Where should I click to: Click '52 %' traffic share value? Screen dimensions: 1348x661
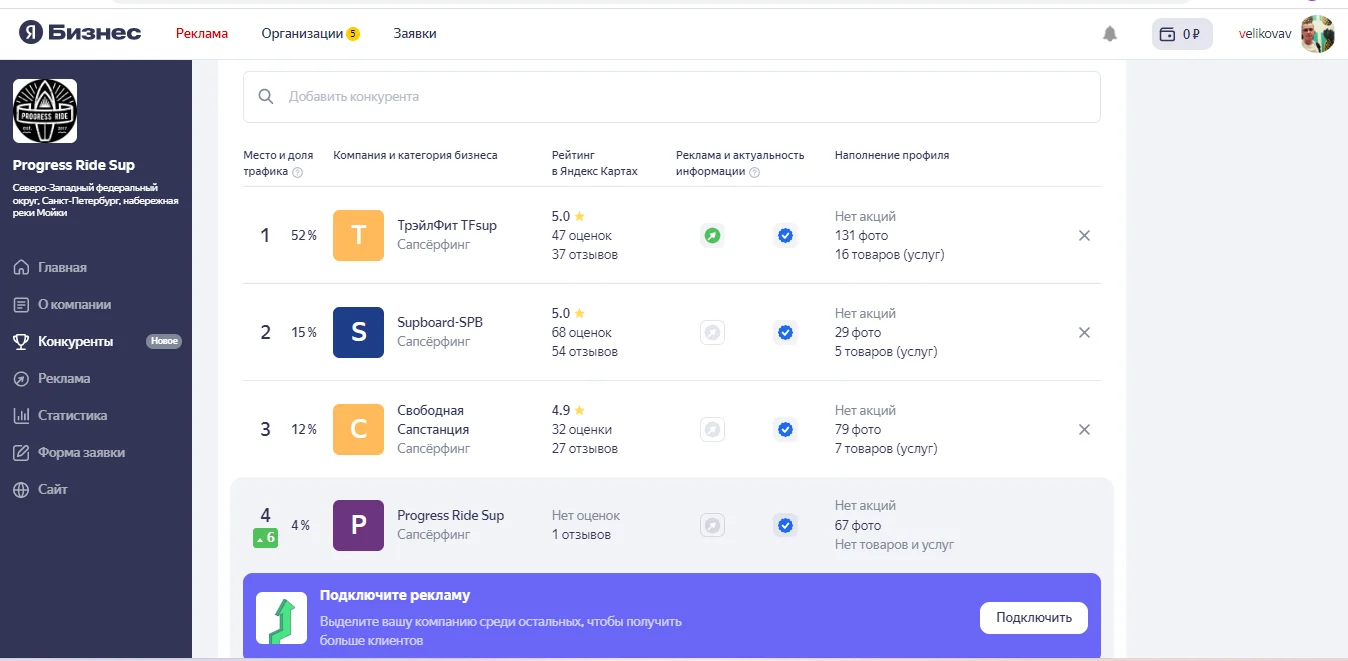pos(304,236)
